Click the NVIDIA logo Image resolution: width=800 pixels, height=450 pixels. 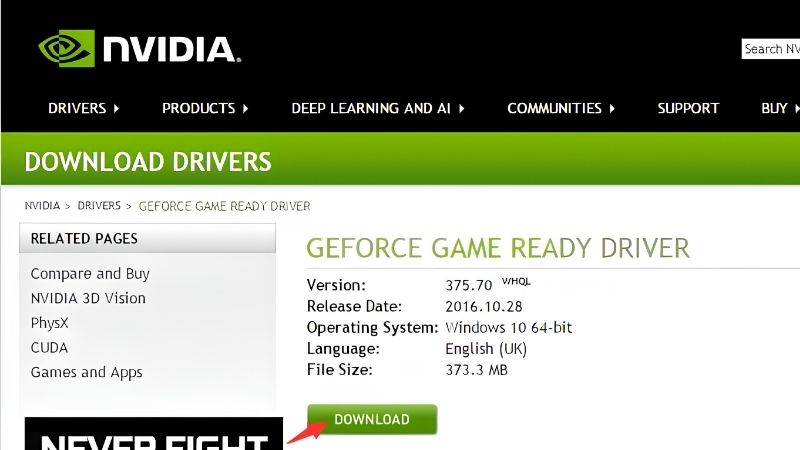point(139,48)
